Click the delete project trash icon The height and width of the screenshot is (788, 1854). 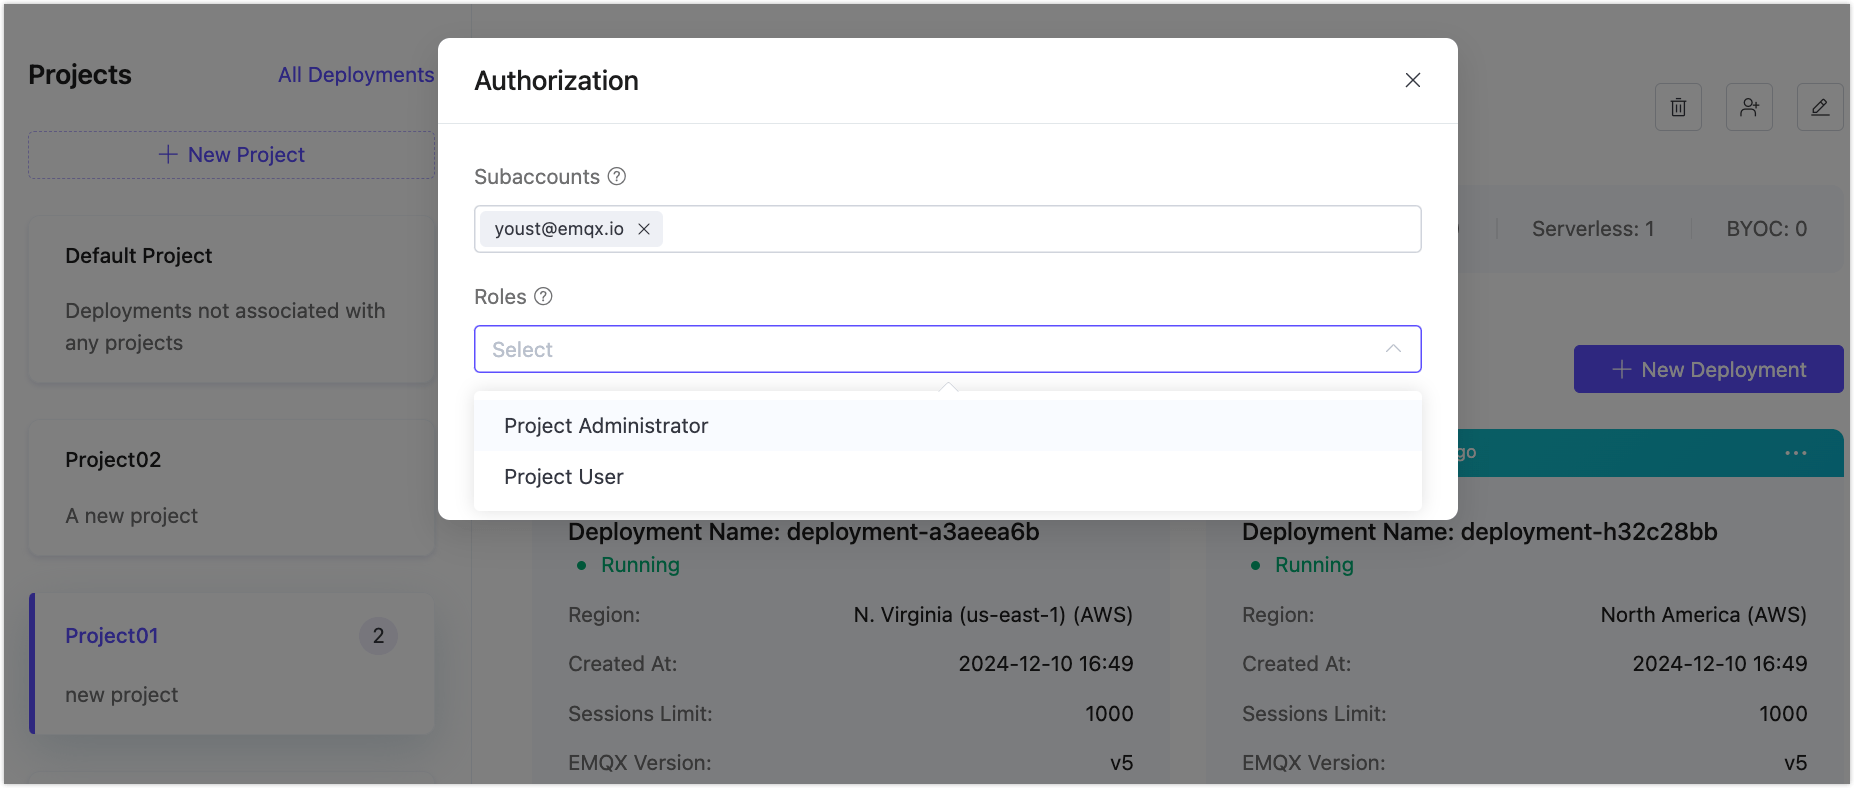coord(1678,107)
